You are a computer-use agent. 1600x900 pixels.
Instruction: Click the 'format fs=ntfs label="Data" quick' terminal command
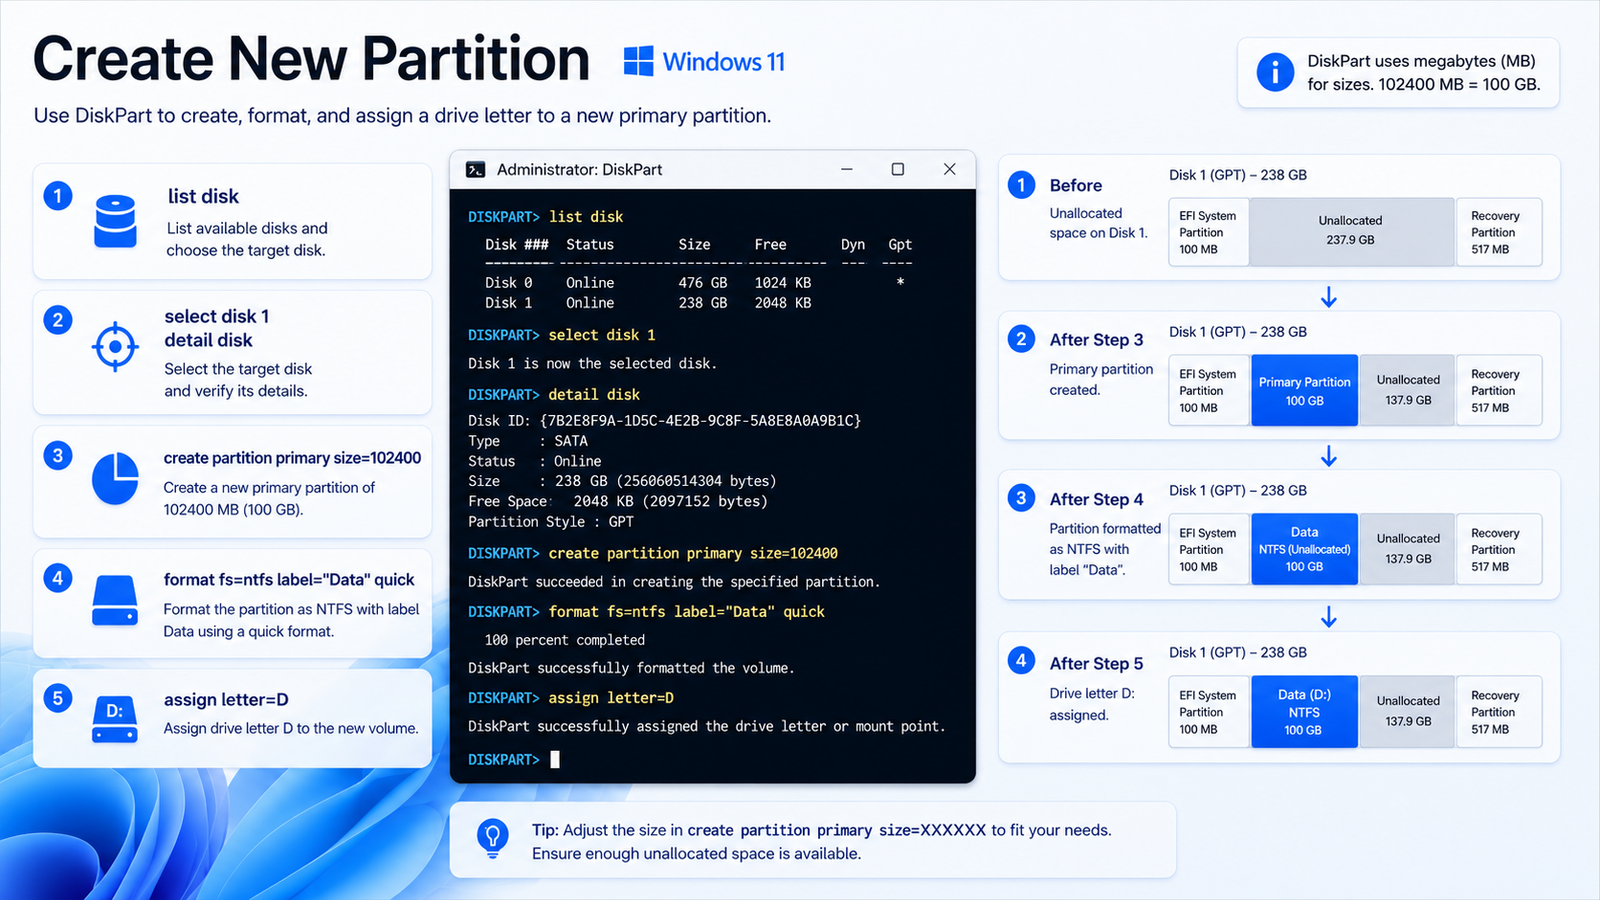point(686,612)
